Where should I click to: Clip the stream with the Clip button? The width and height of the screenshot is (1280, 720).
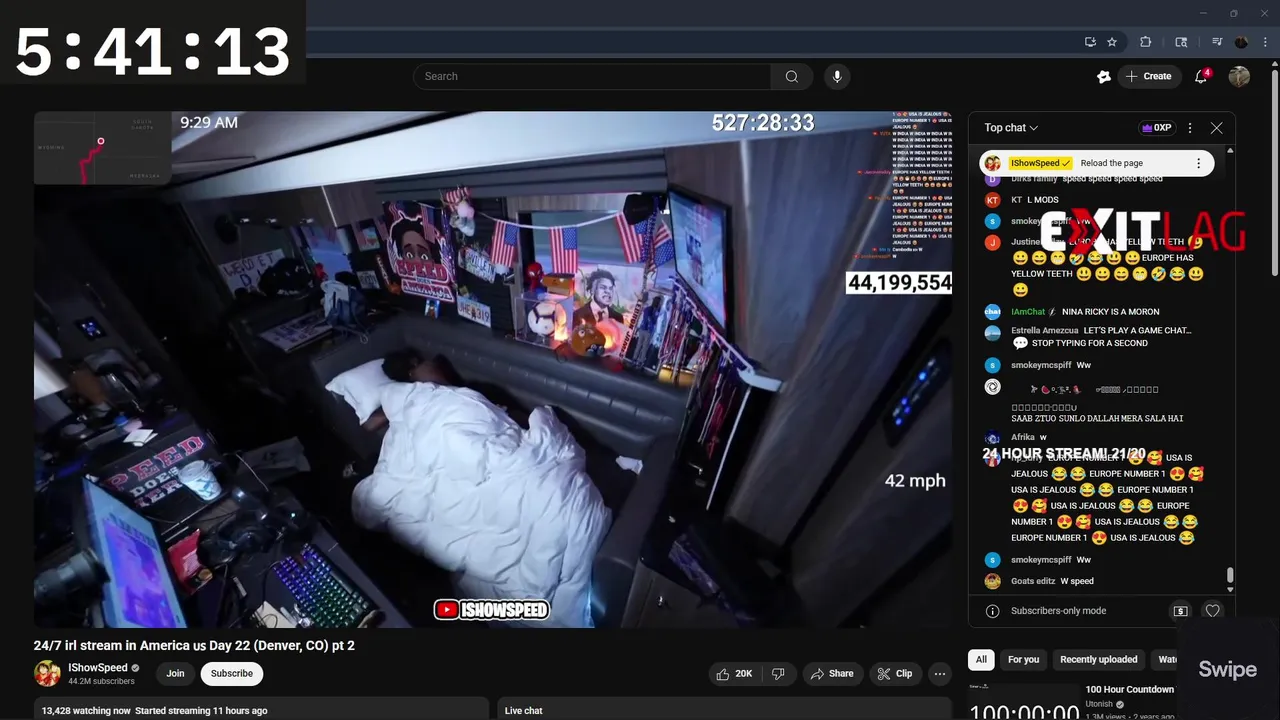[x=894, y=674]
